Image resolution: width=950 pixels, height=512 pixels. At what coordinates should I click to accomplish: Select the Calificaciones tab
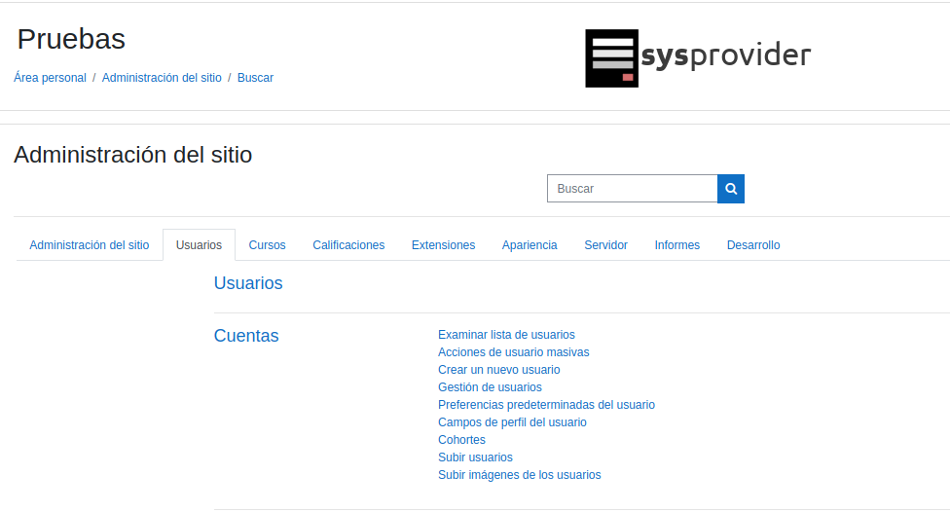(348, 245)
